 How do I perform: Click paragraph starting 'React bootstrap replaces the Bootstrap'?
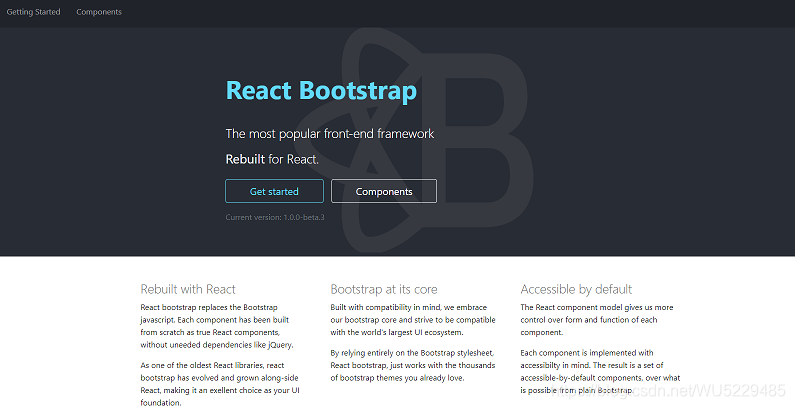(x=217, y=326)
